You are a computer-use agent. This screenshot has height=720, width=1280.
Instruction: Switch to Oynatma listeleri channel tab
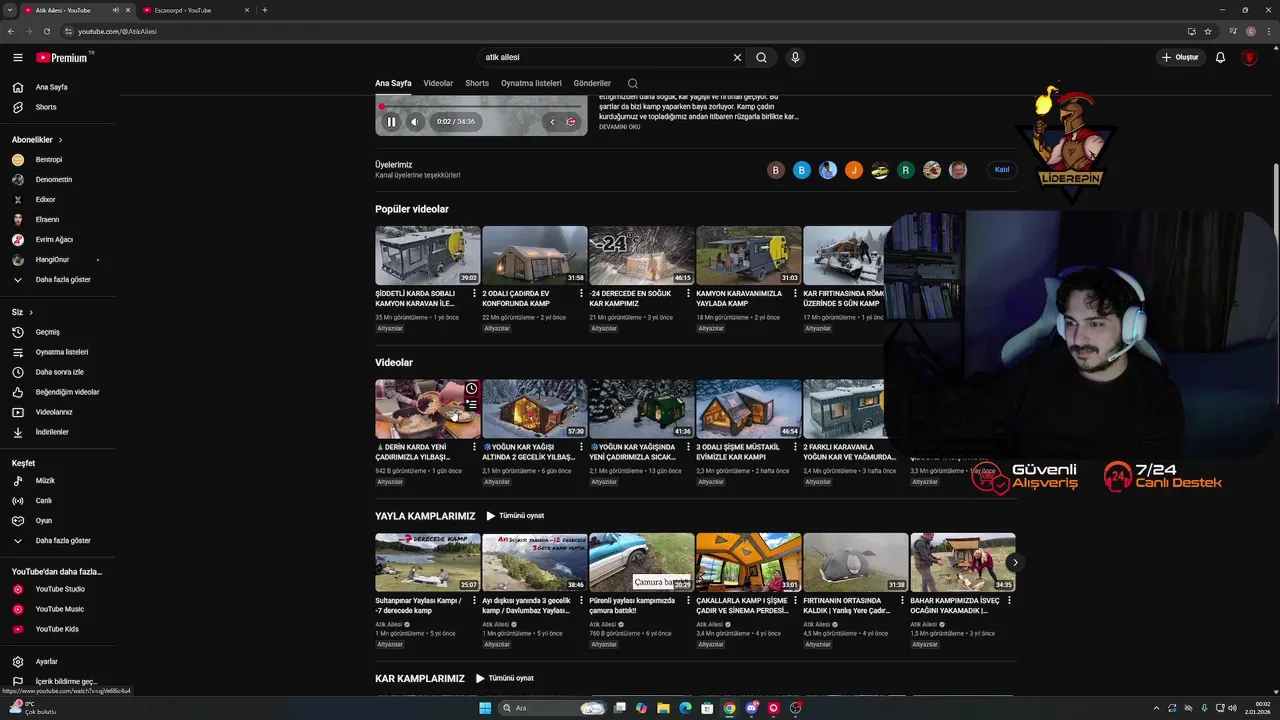pyautogui.click(x=531, y=84)
